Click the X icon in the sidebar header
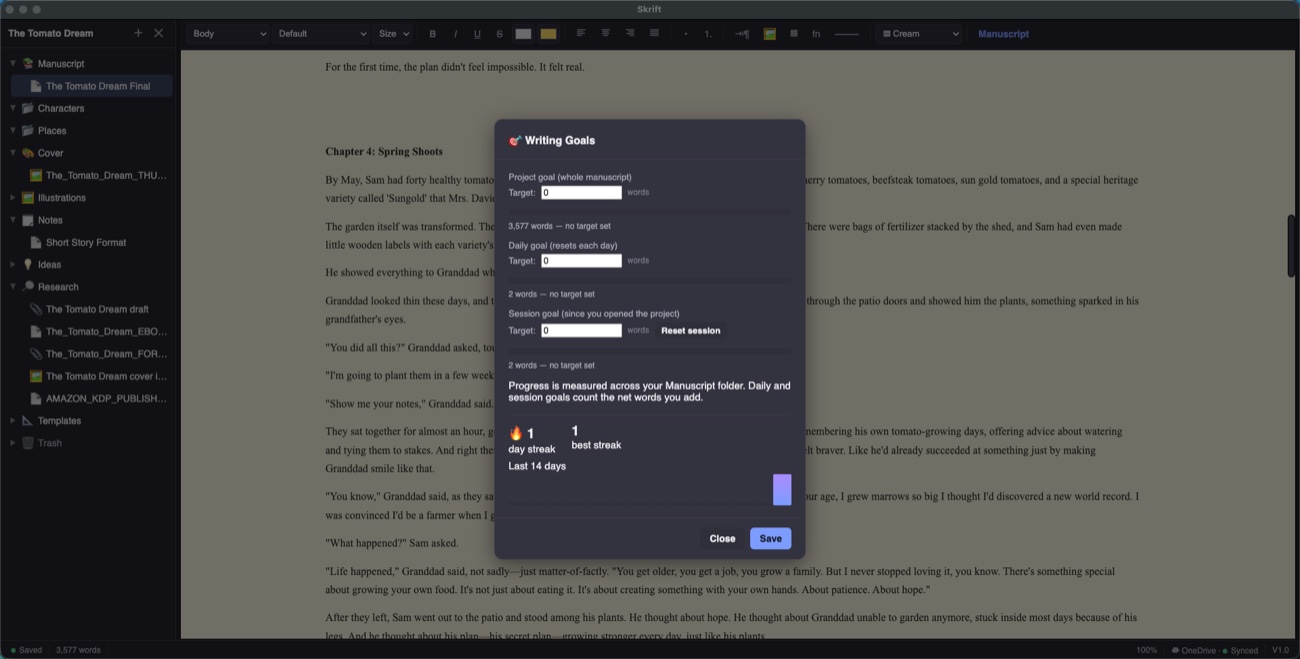Screen dimensions: 1300x659 pos(158,33)
